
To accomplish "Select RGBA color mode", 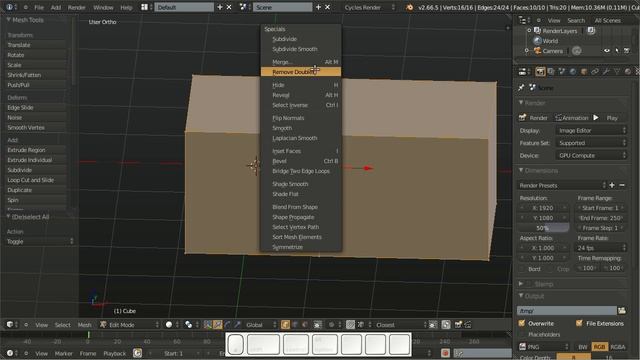I will click(618, 347).
